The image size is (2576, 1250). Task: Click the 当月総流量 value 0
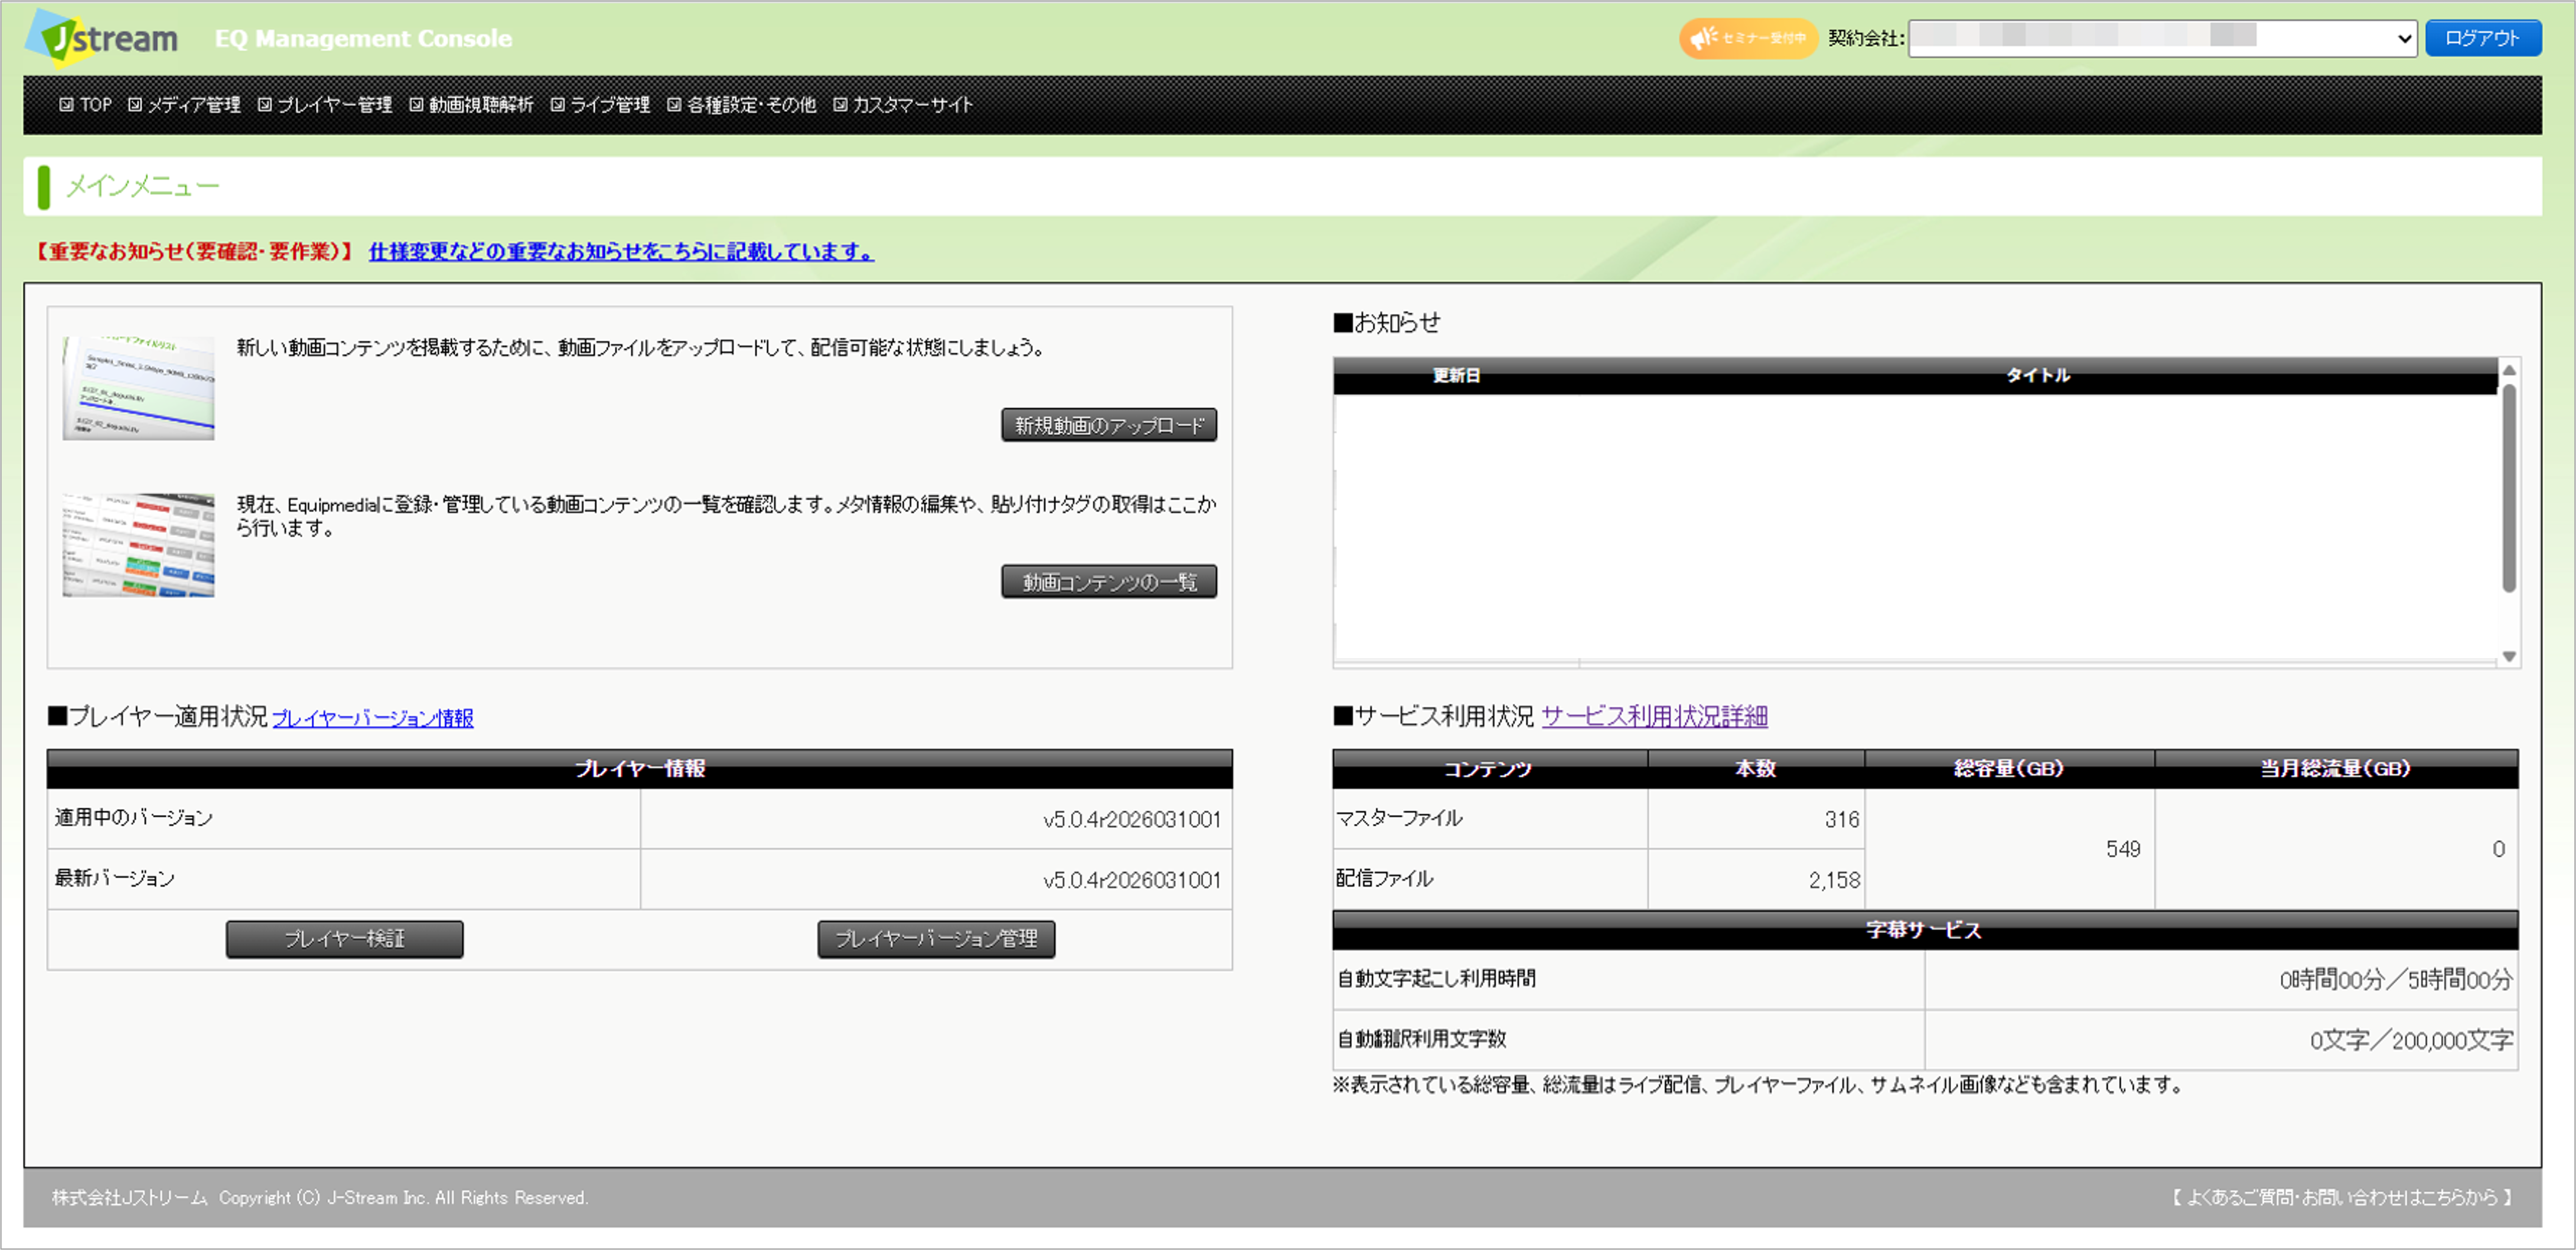click(x=2498, y=850)
